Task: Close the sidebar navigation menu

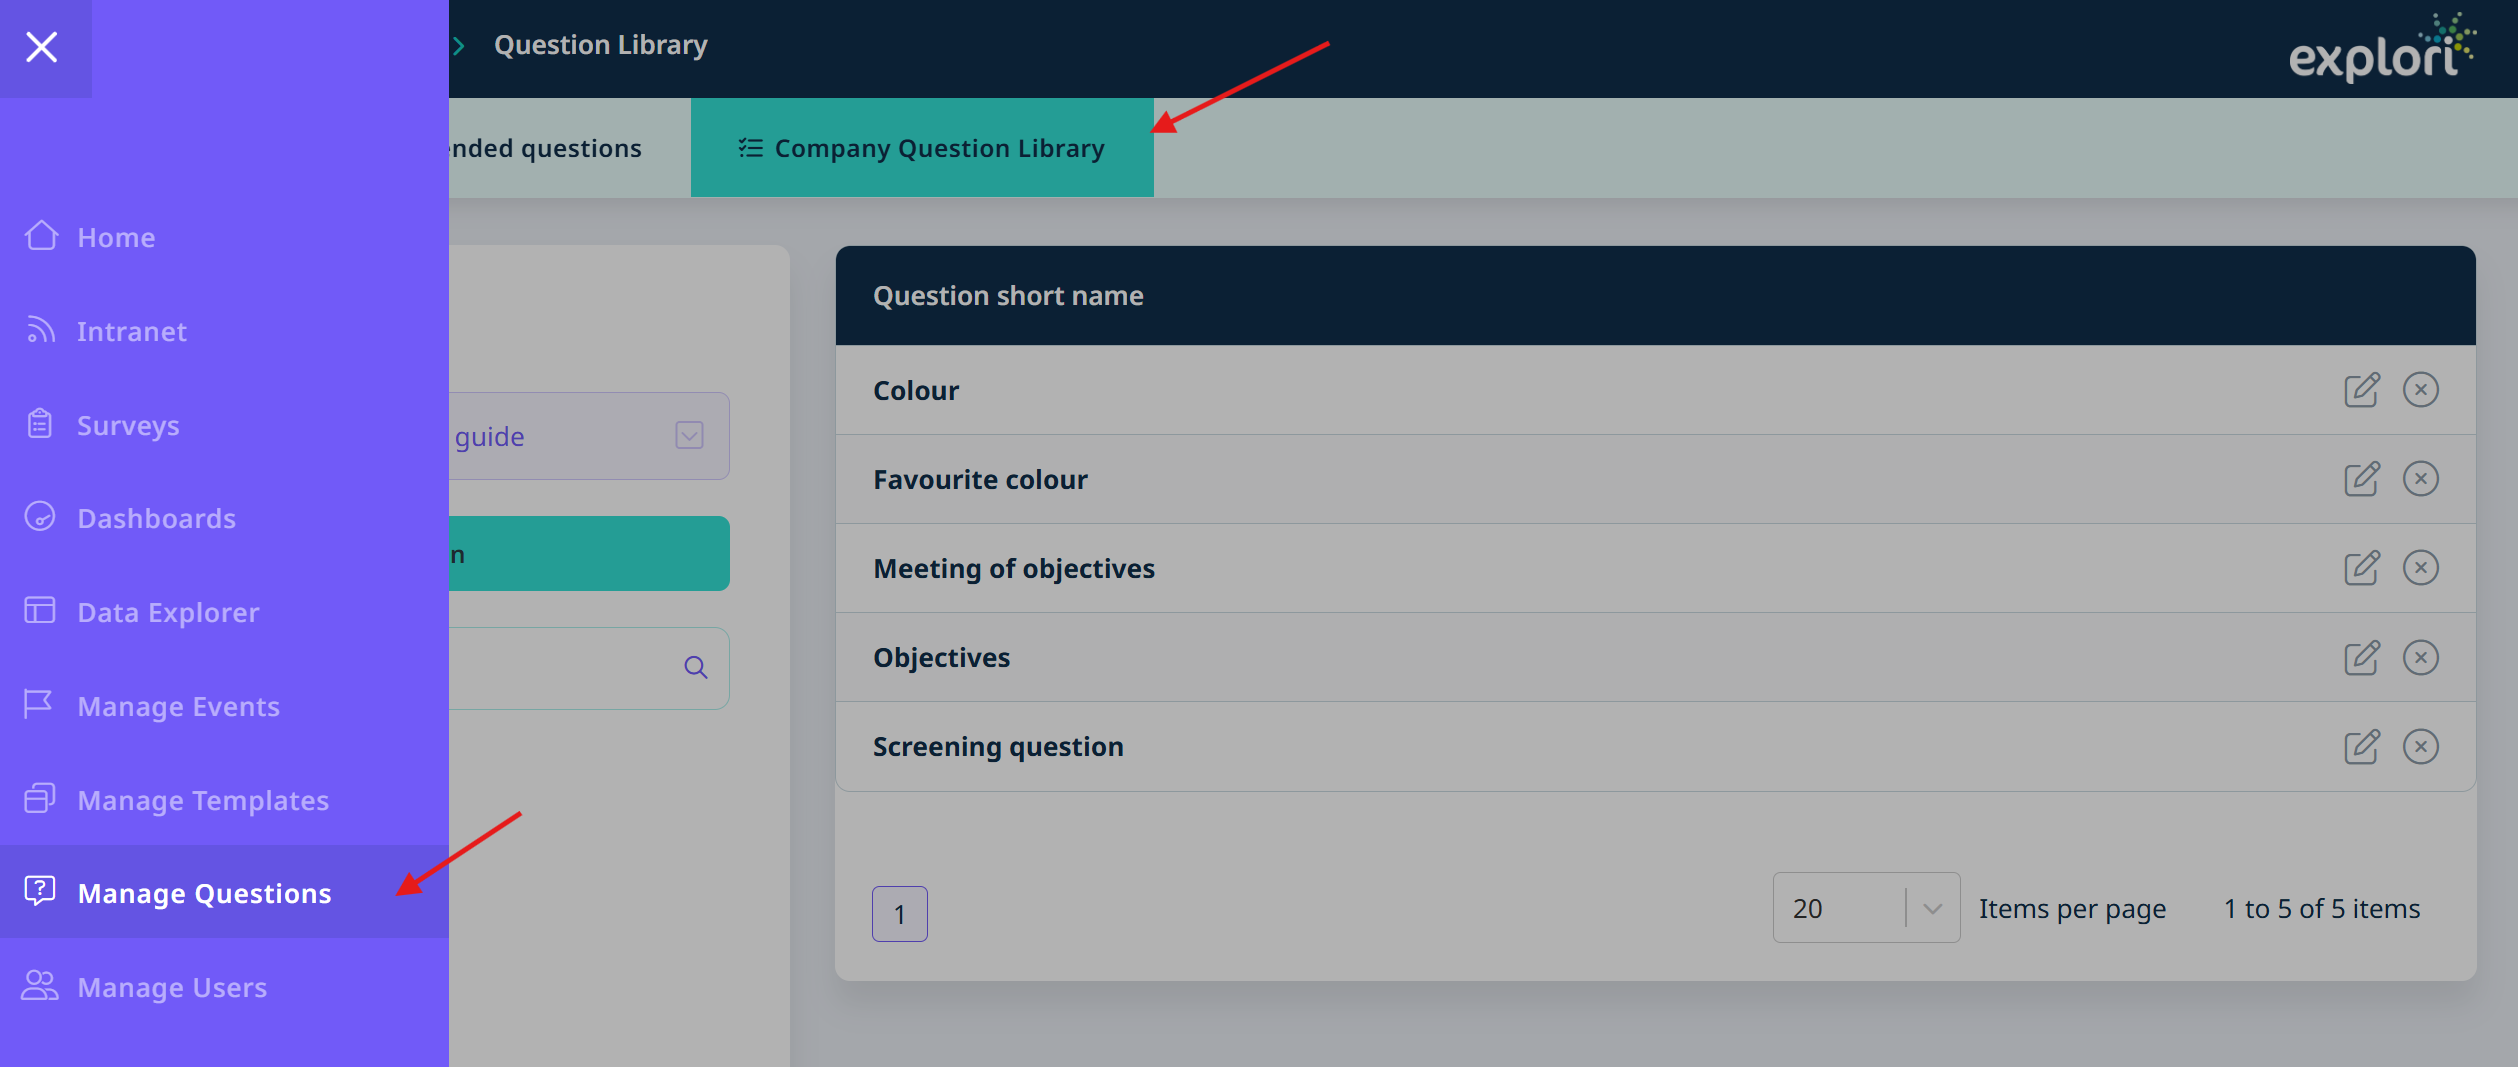Action: click(42, 47)
